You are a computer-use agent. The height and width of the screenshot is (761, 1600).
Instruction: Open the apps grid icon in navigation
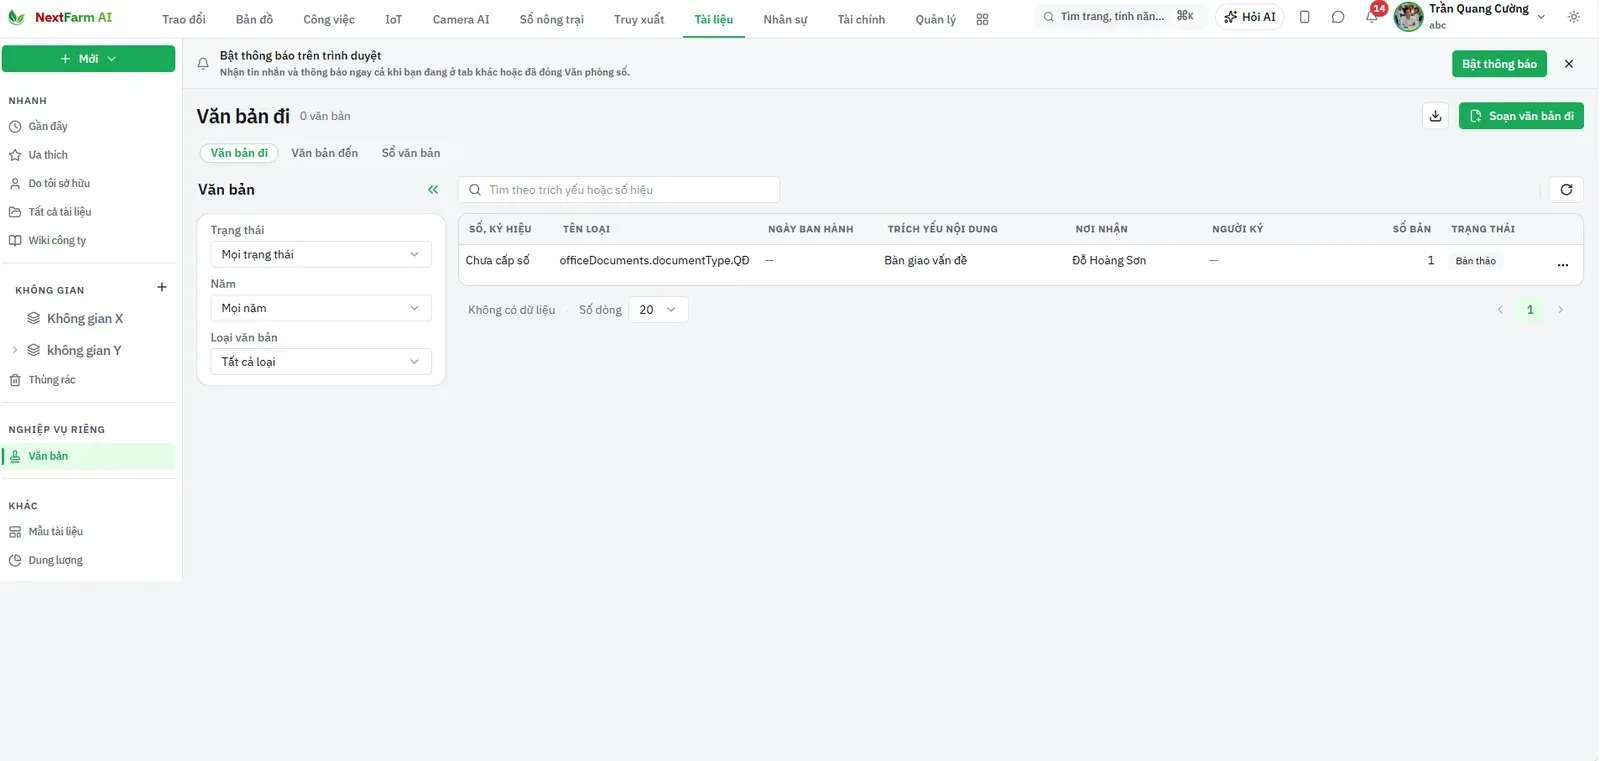point(982,19)
